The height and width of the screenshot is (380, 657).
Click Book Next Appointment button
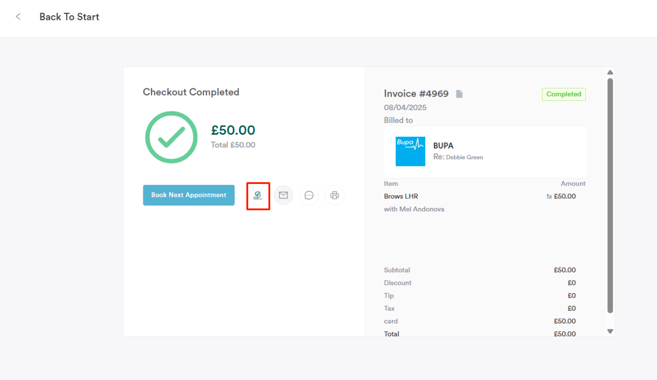click(189, 195)
